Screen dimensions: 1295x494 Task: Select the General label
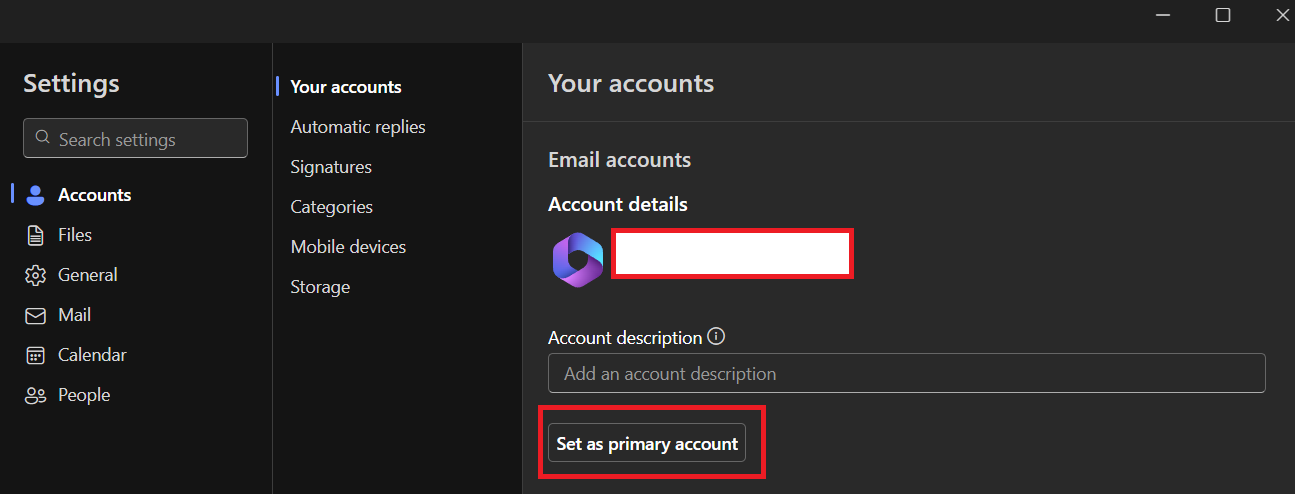88,275
